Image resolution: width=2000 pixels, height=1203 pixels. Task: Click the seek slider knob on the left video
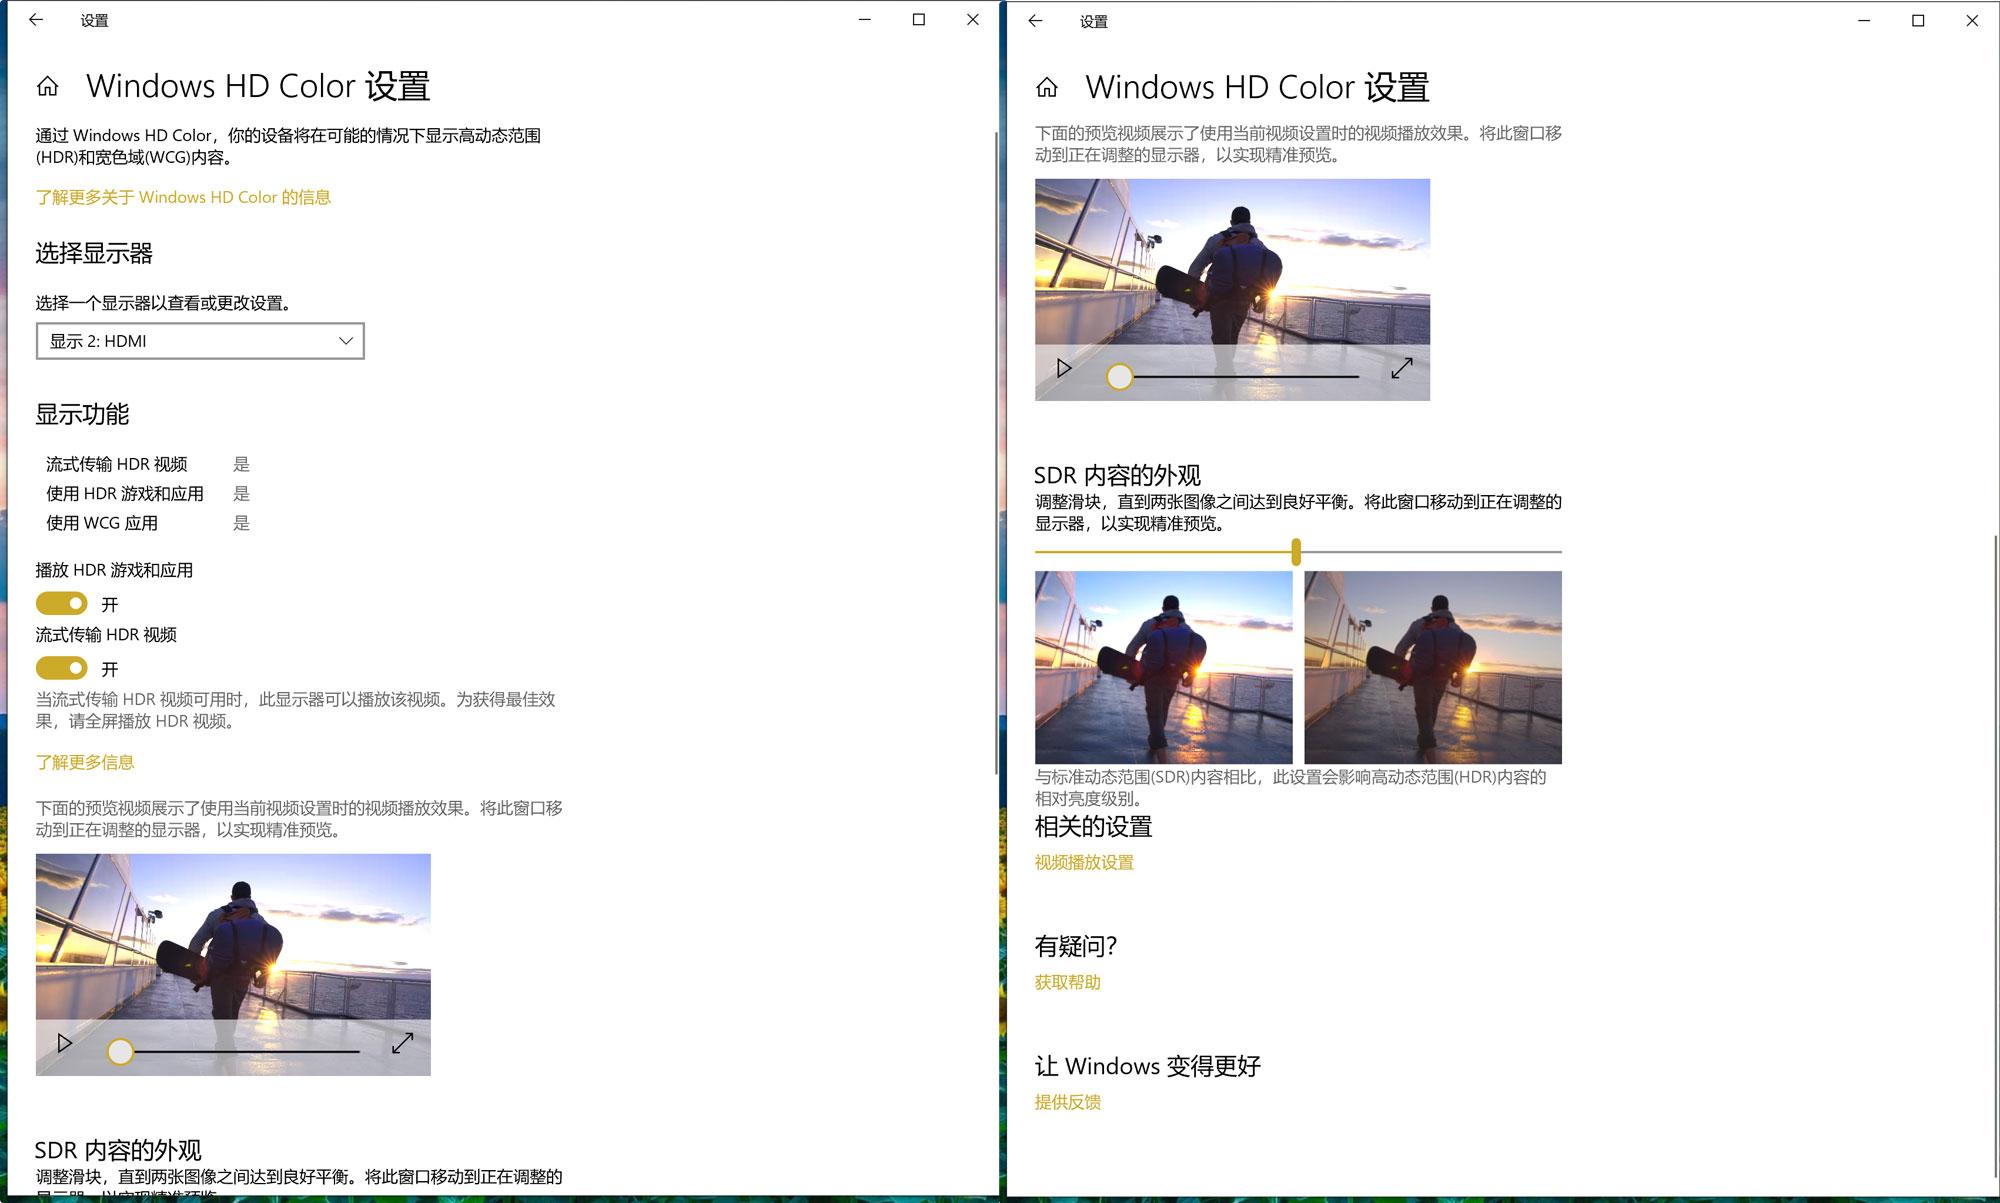coord(122,1051)
